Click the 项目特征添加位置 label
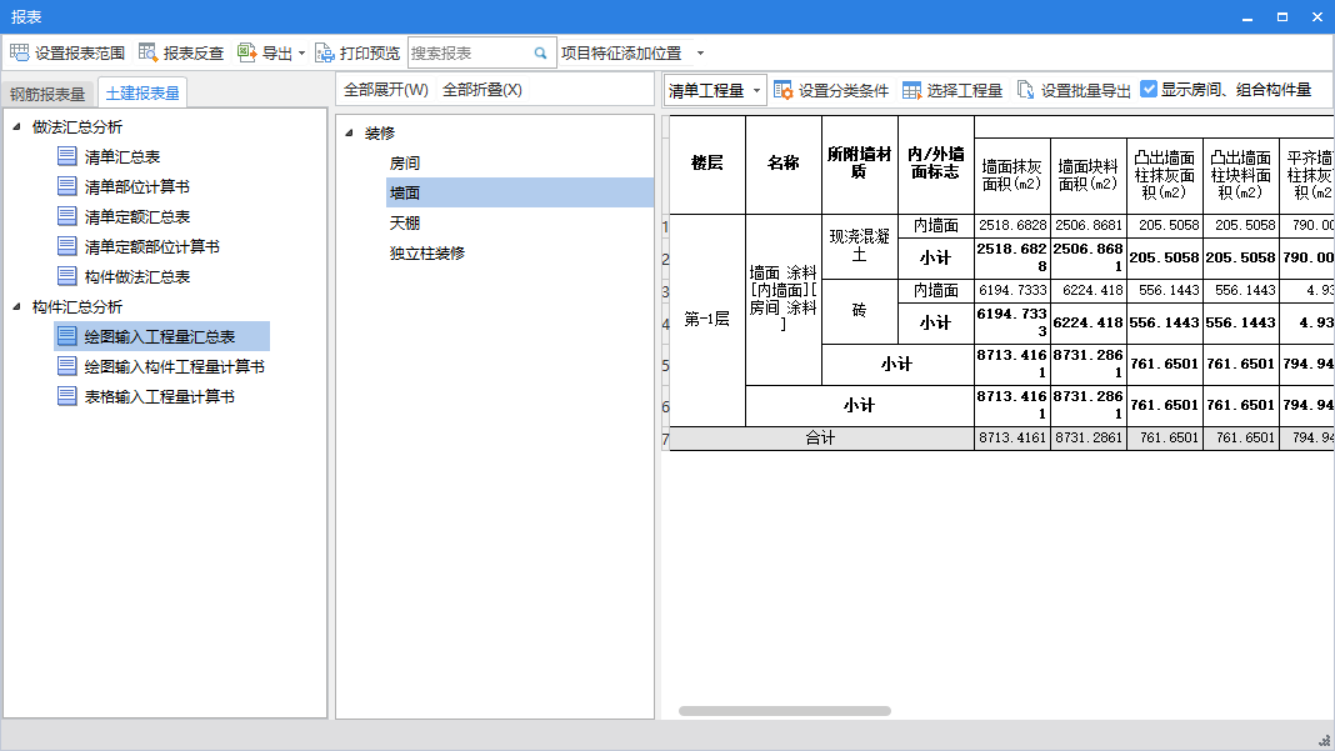Image resolution: width=1335 pixels, height=751 pixels. [621, 53]
